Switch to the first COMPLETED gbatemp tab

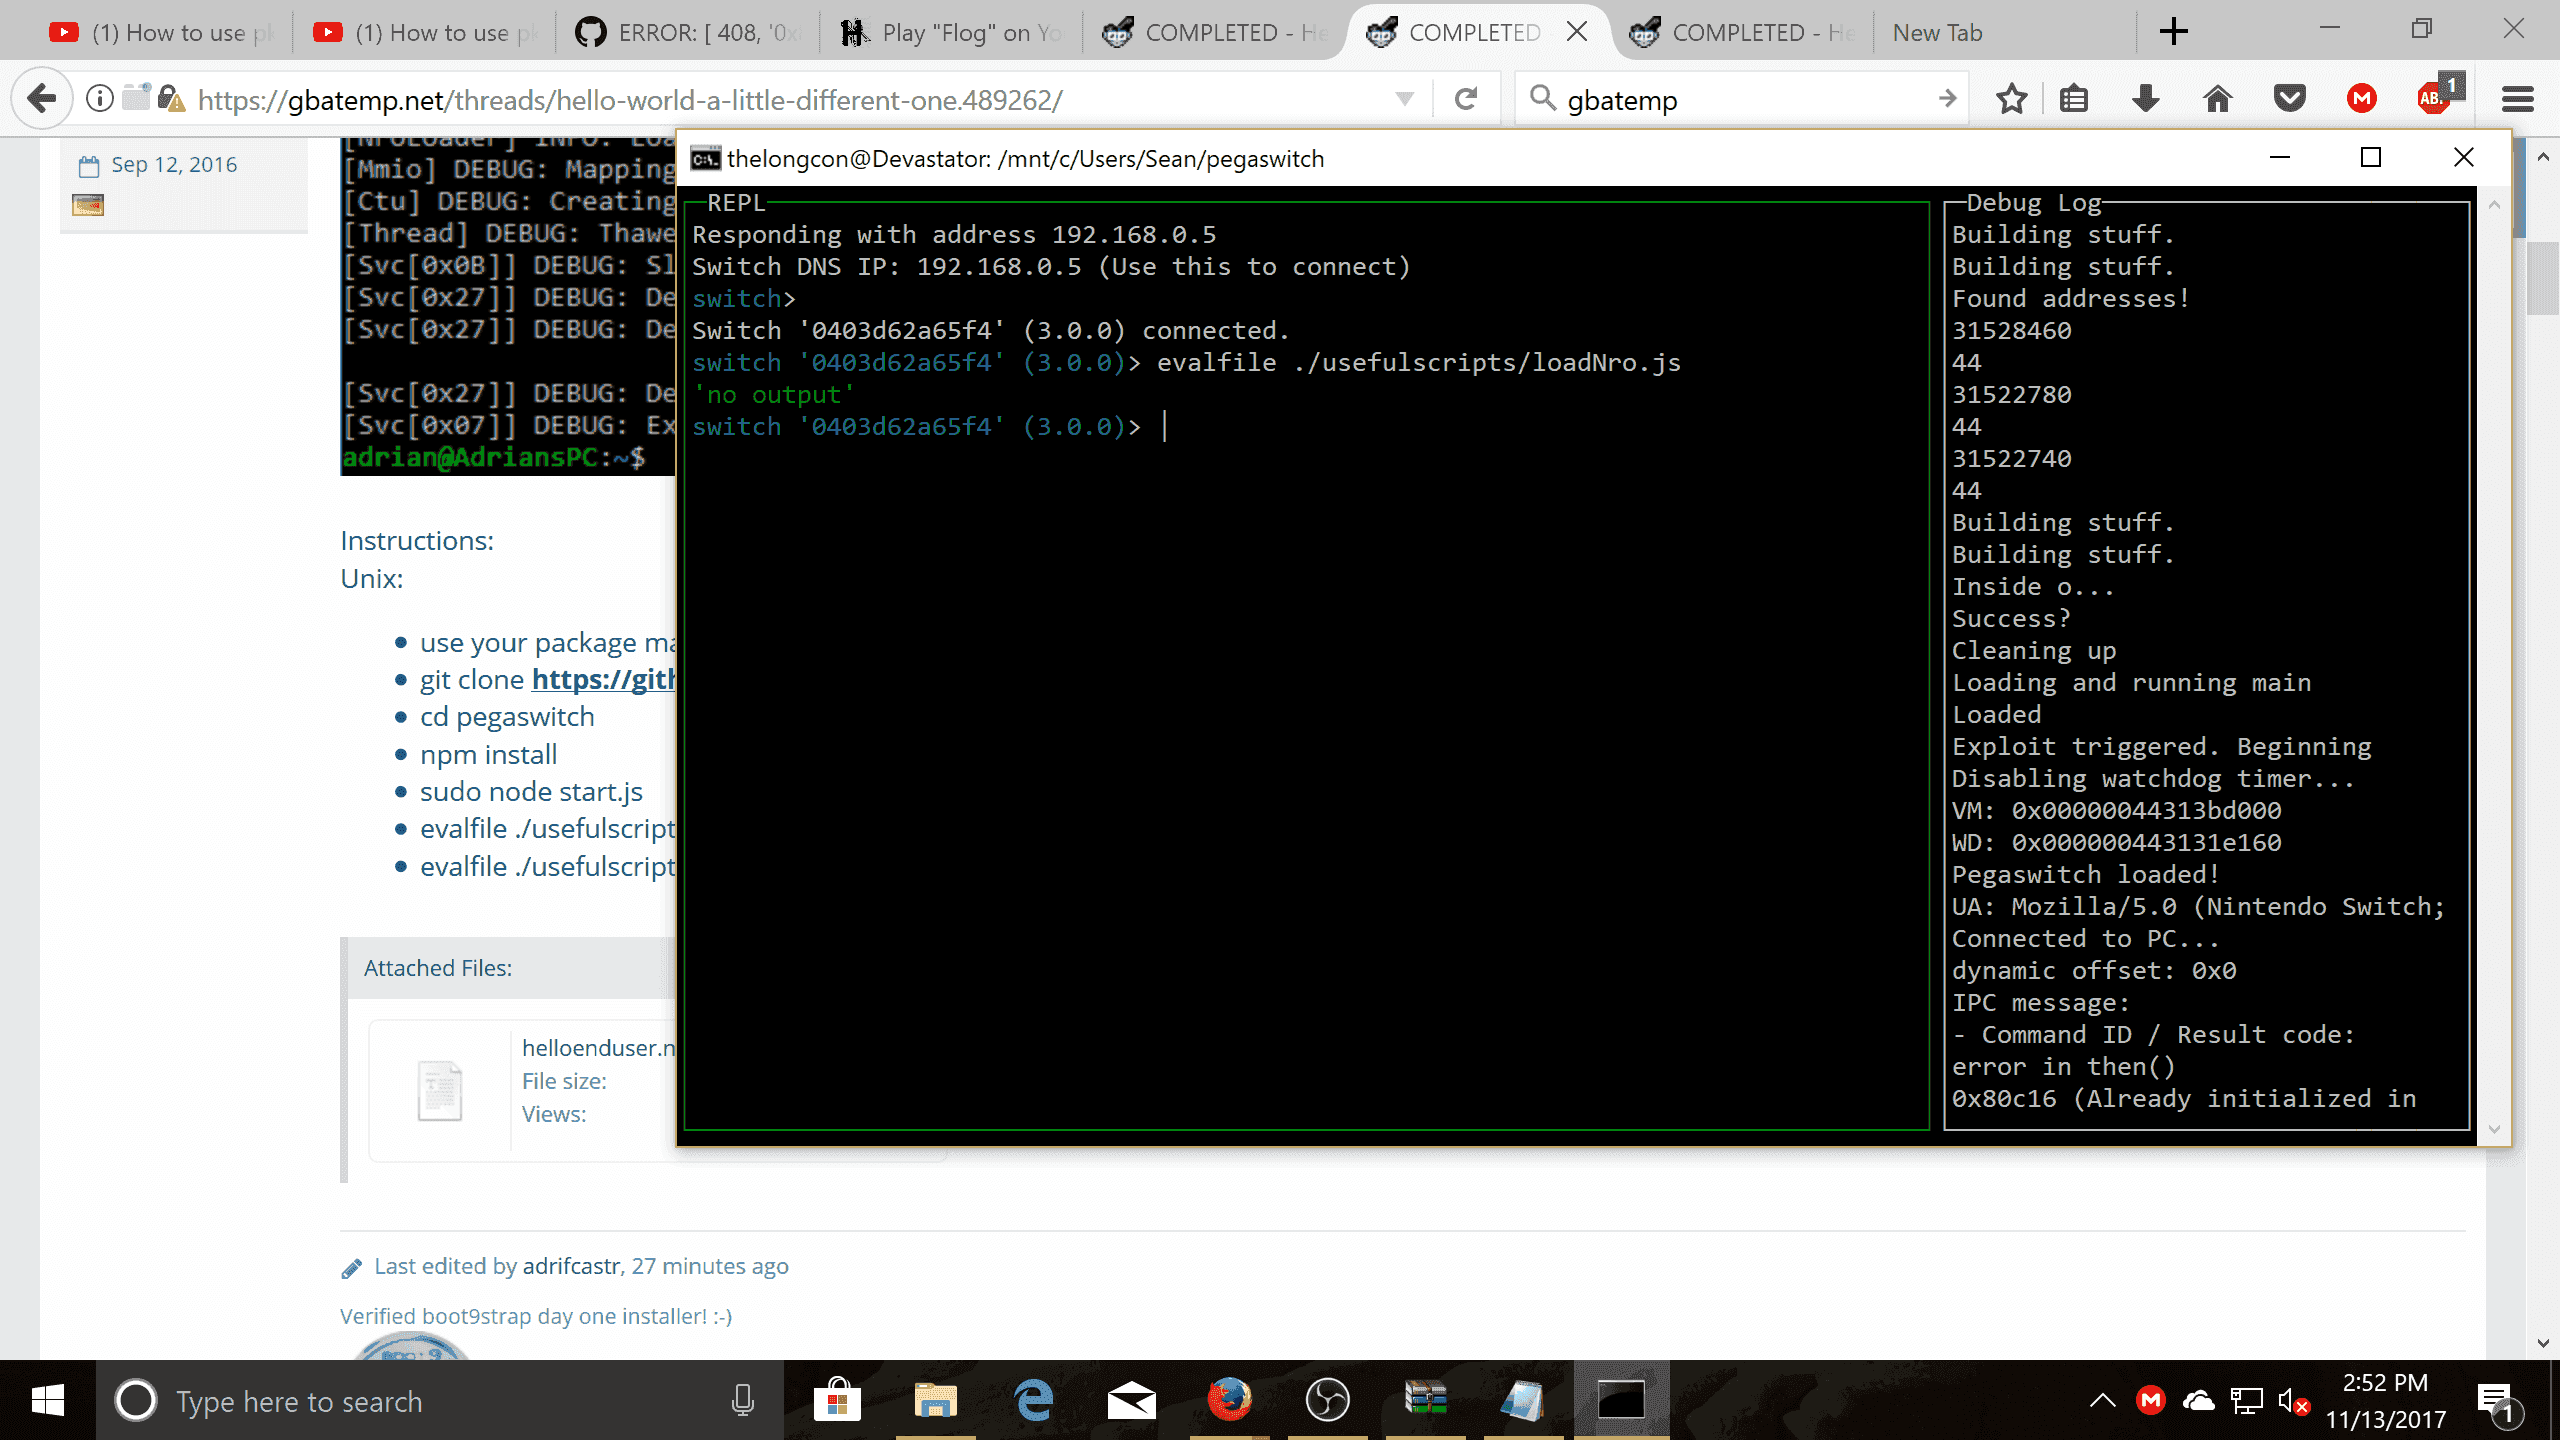tap(1216, 32)
